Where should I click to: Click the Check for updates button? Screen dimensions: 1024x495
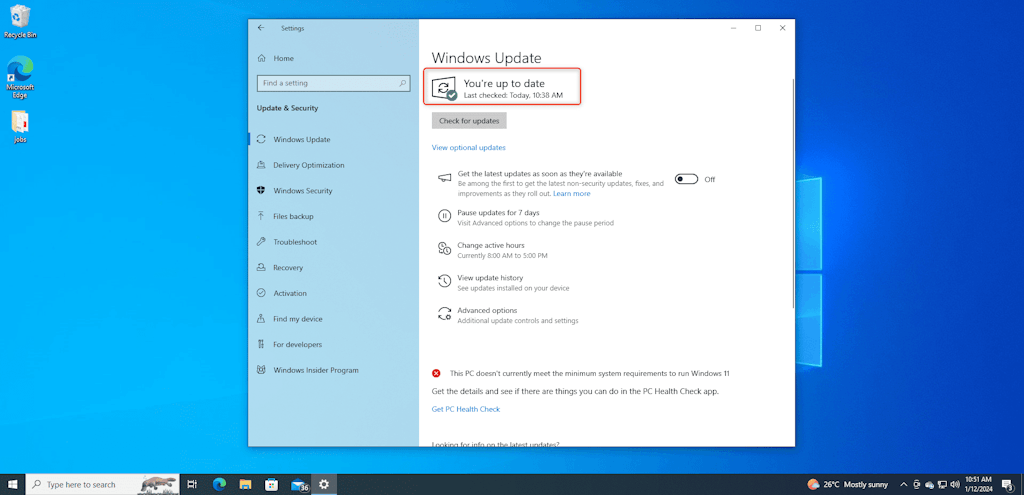click(x=469, y=121)
